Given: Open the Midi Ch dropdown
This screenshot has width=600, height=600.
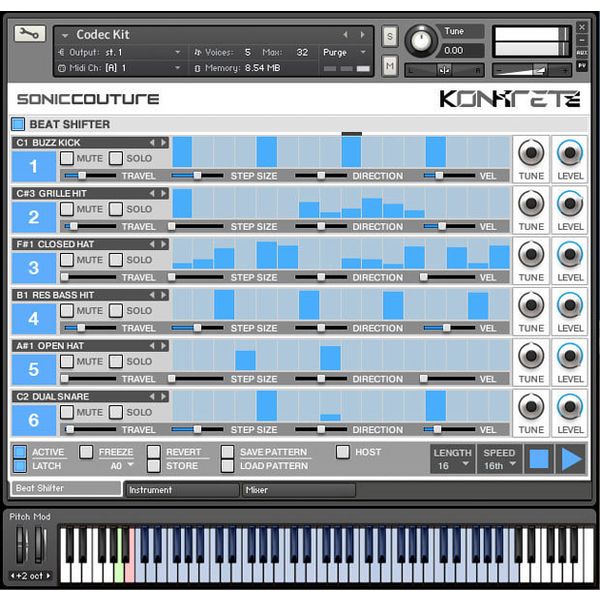Looking at the screenshot, I should (178, 68).
